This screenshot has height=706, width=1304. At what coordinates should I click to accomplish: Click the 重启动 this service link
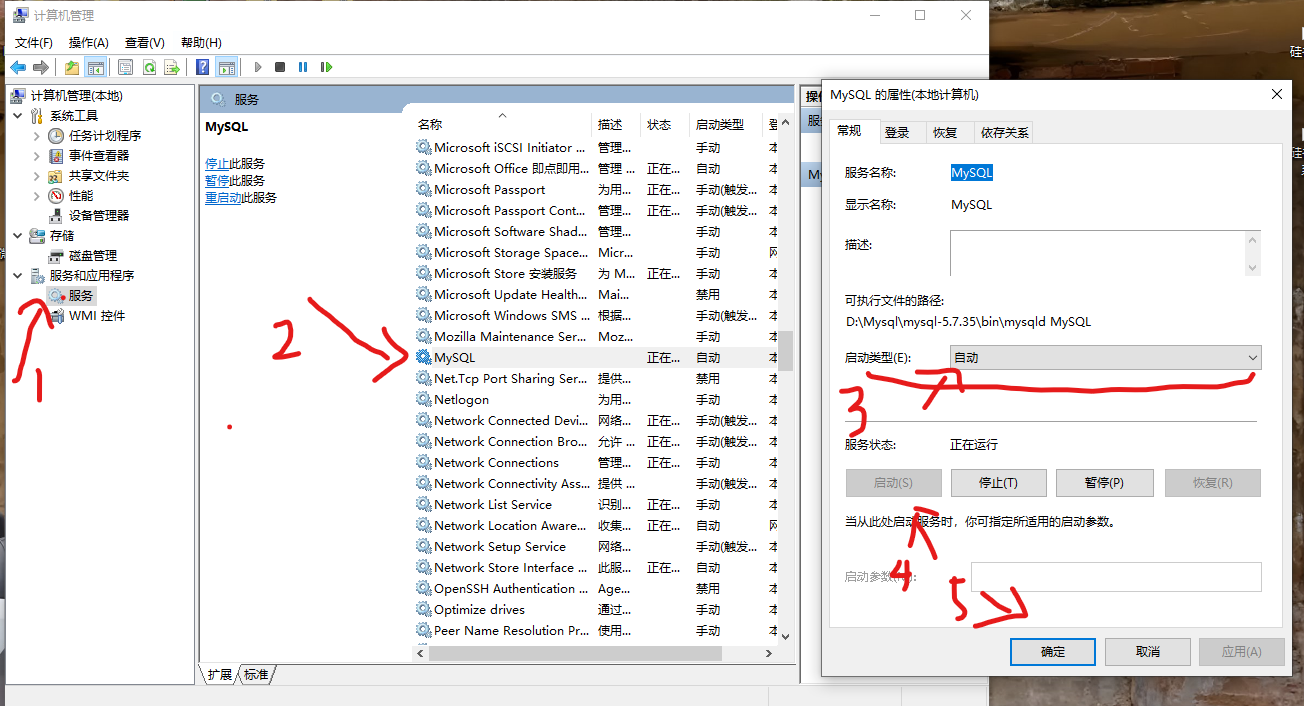pos(223,197)
